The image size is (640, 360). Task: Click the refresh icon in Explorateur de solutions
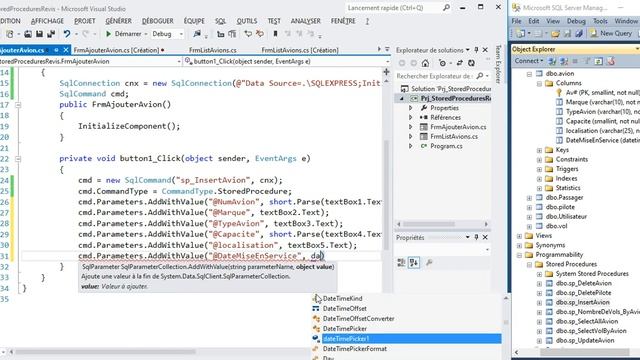[x=471, y=63]
